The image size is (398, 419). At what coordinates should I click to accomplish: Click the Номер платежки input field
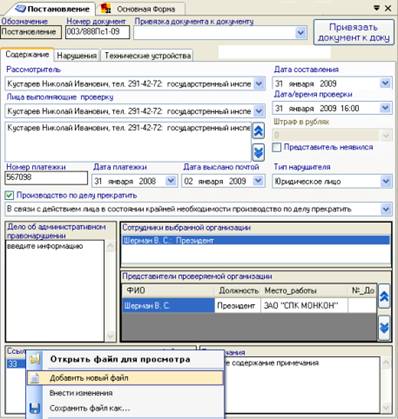(46, 178)
